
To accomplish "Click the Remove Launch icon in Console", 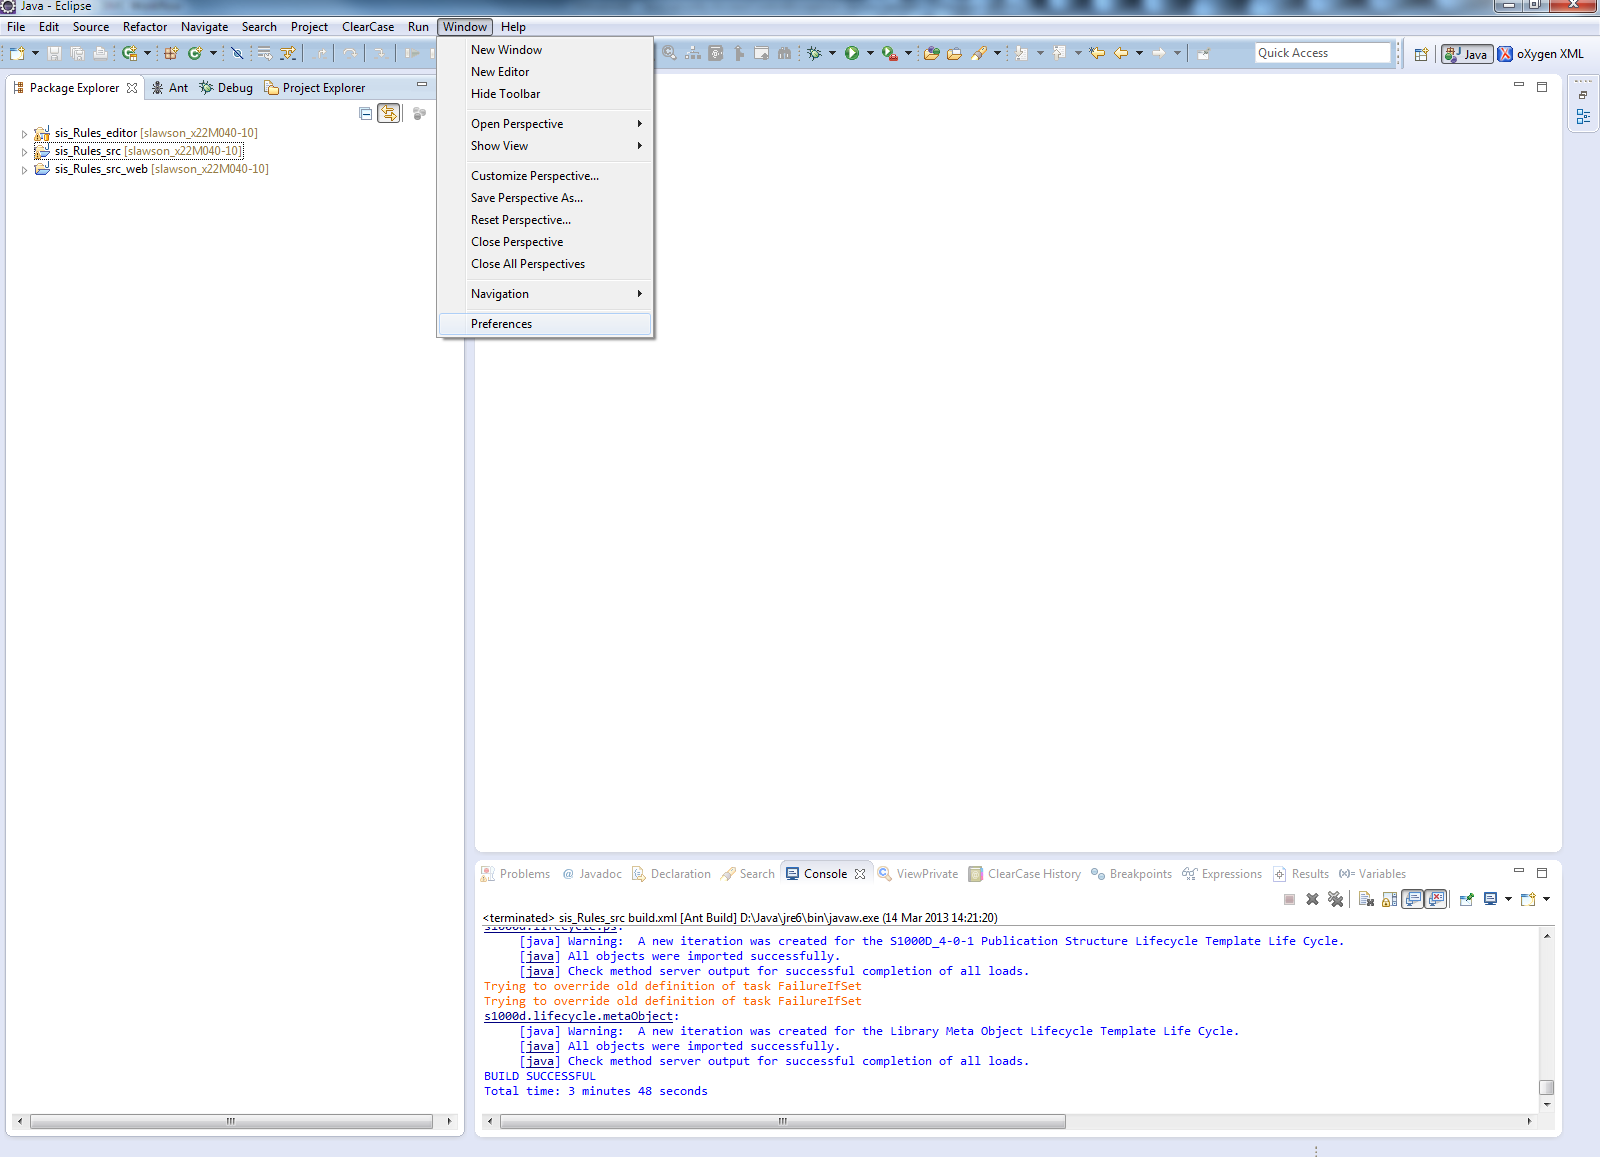I will tap(1313, 899).
